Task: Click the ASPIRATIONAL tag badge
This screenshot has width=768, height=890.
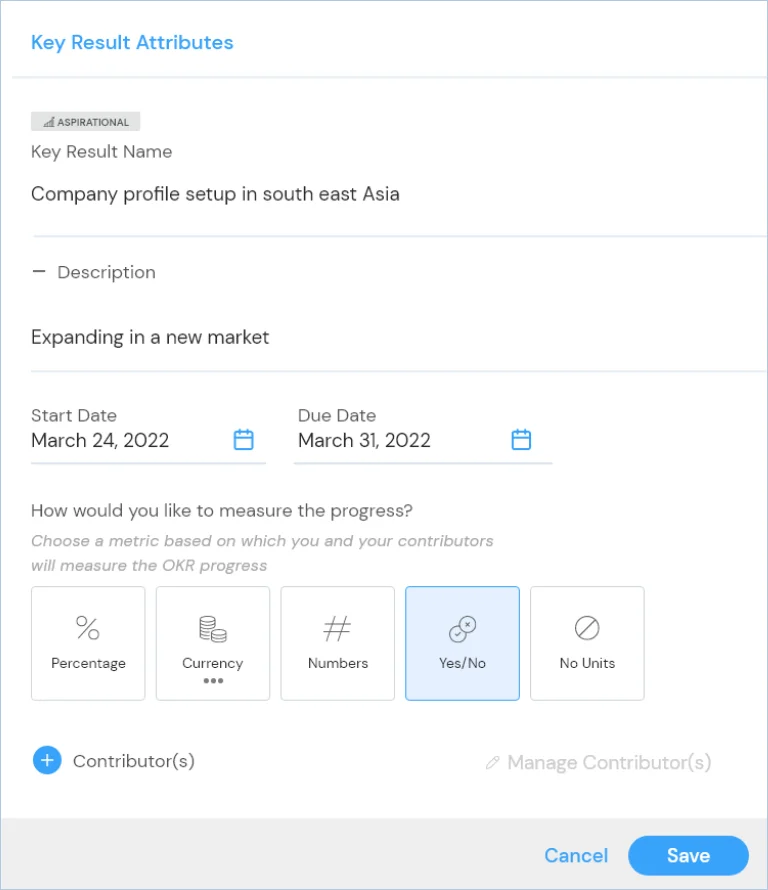Action: (x=86, y=121)
